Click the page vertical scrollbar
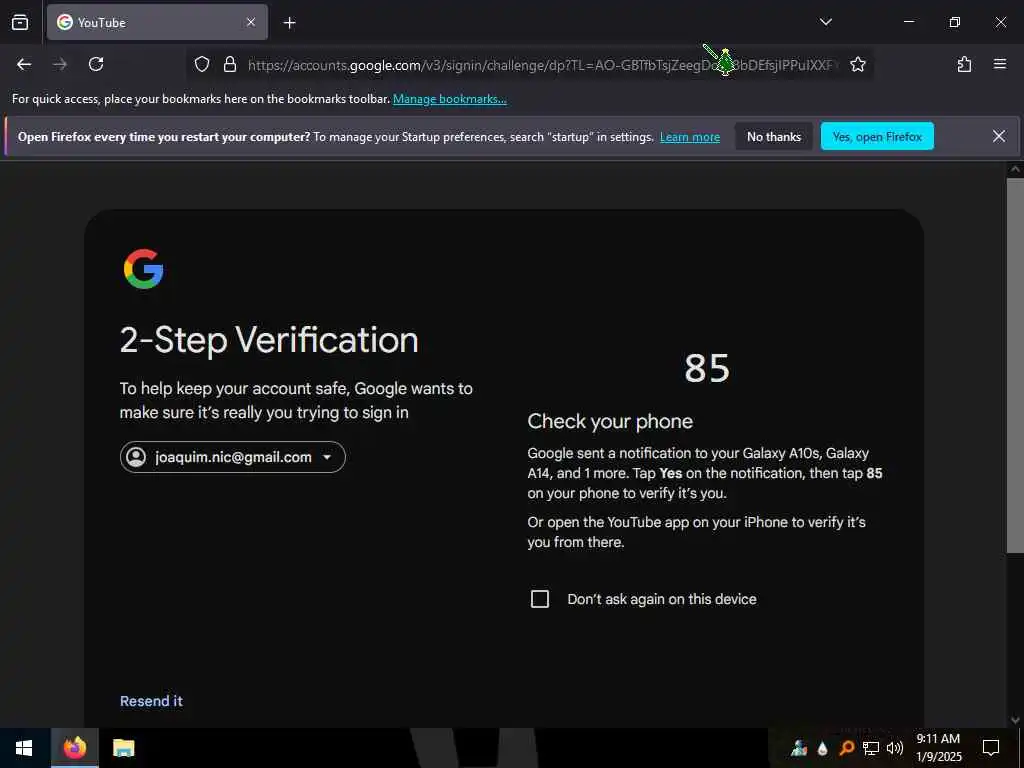This screenshot has width=1024, height=768. point(1015,366)
